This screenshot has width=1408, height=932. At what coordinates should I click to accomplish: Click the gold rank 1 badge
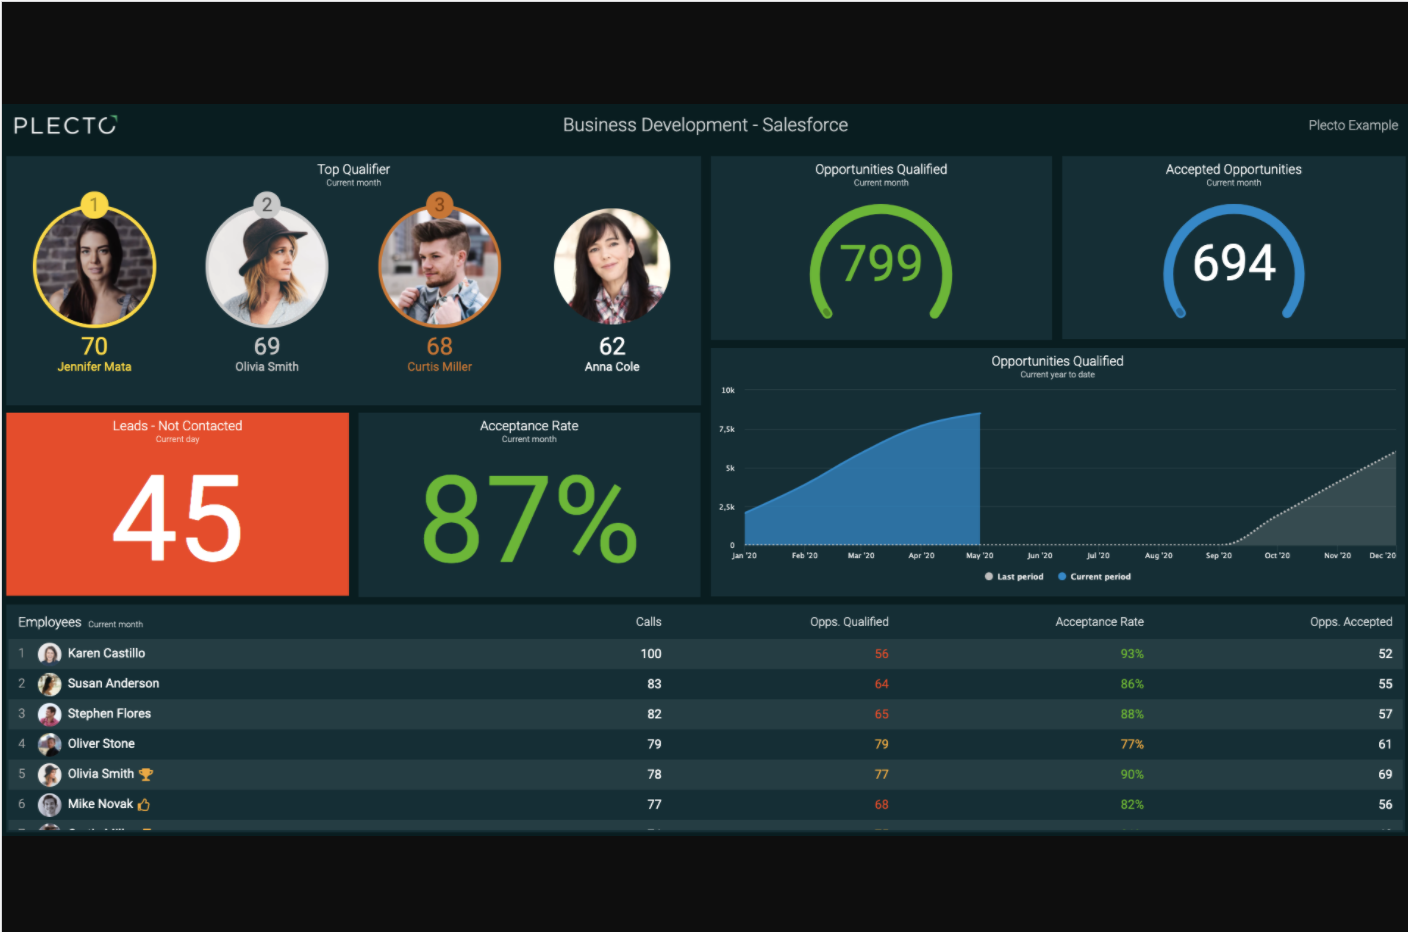(94, 205)
